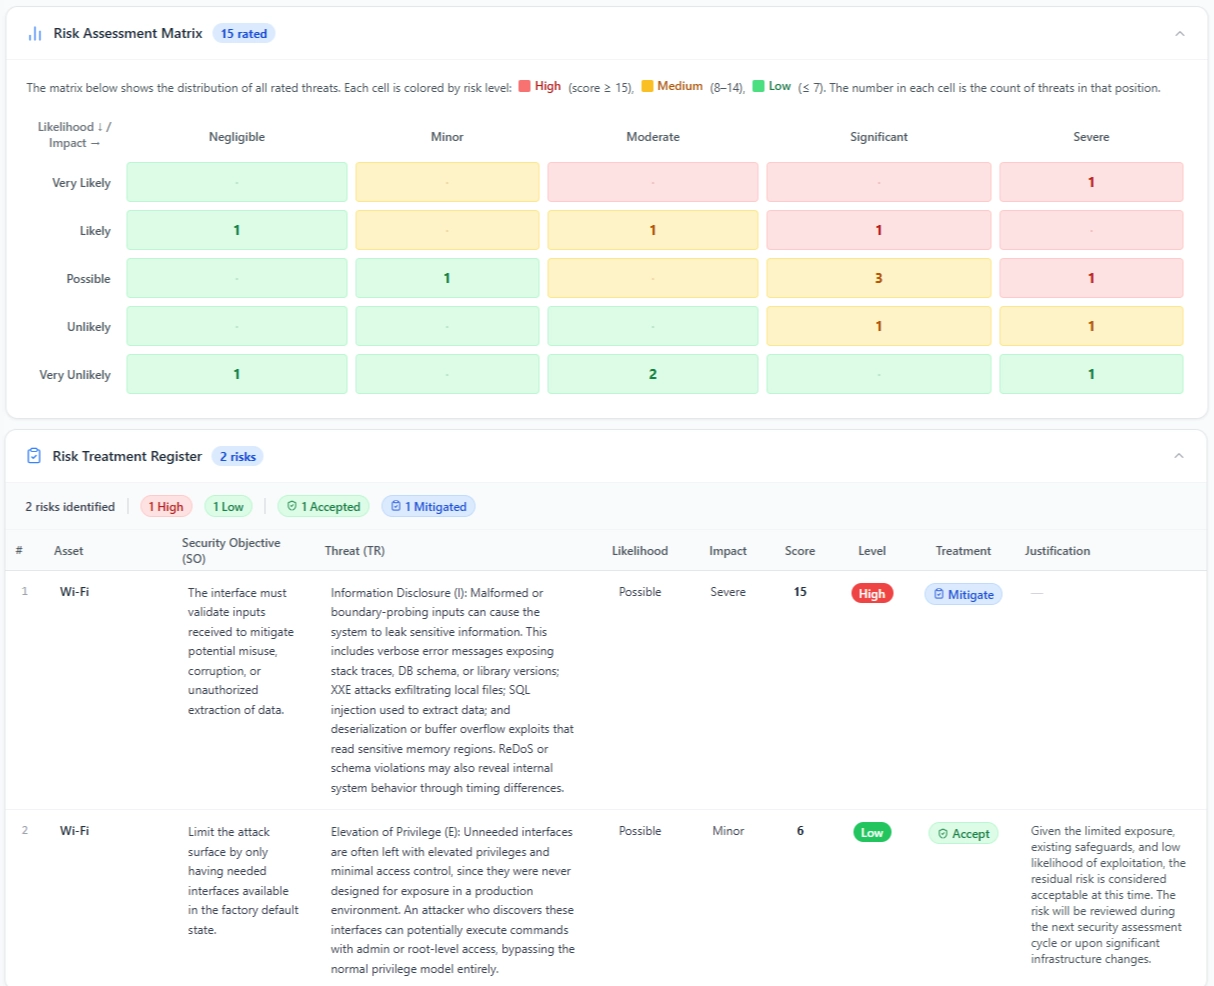Click the check icon on the 1 Accepted badge
1214x986 pixels.
[292, 506]
